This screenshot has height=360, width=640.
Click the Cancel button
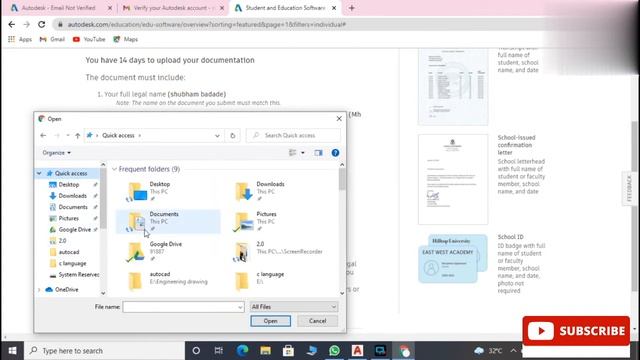[318, 321]
